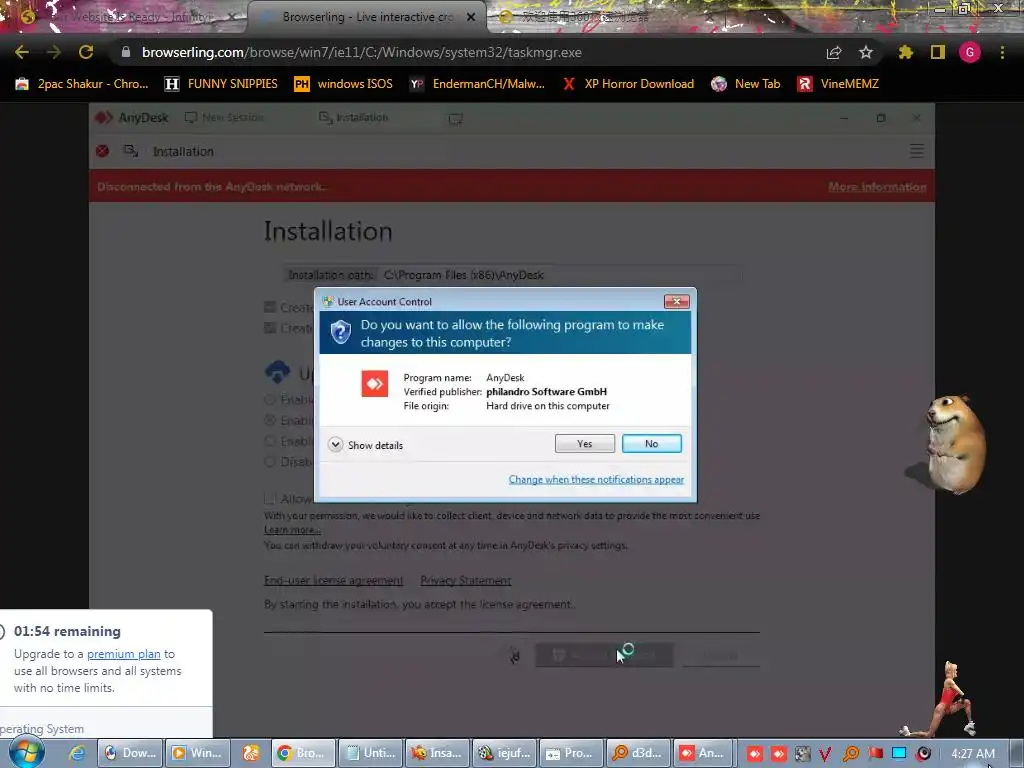Toggle the Chrome side panel icon

click(938, 52)
